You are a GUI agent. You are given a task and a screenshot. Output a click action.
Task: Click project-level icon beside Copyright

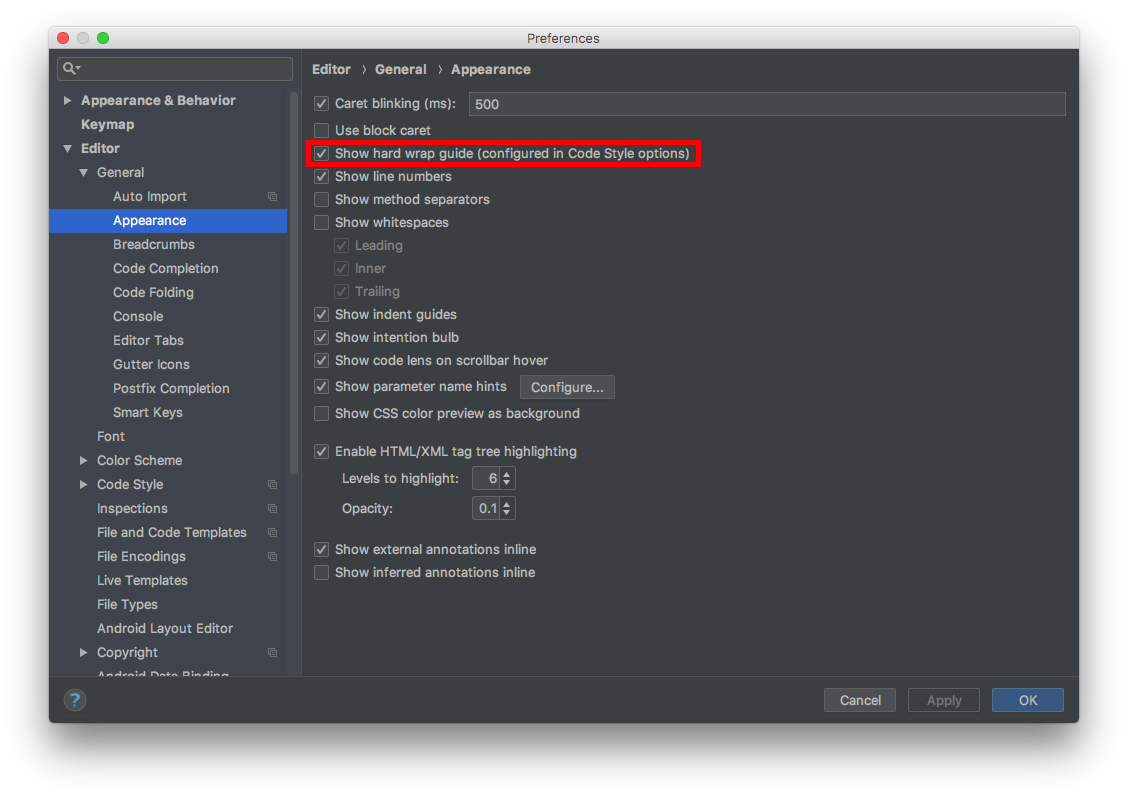pyautogui.click(x=272, y=653)
